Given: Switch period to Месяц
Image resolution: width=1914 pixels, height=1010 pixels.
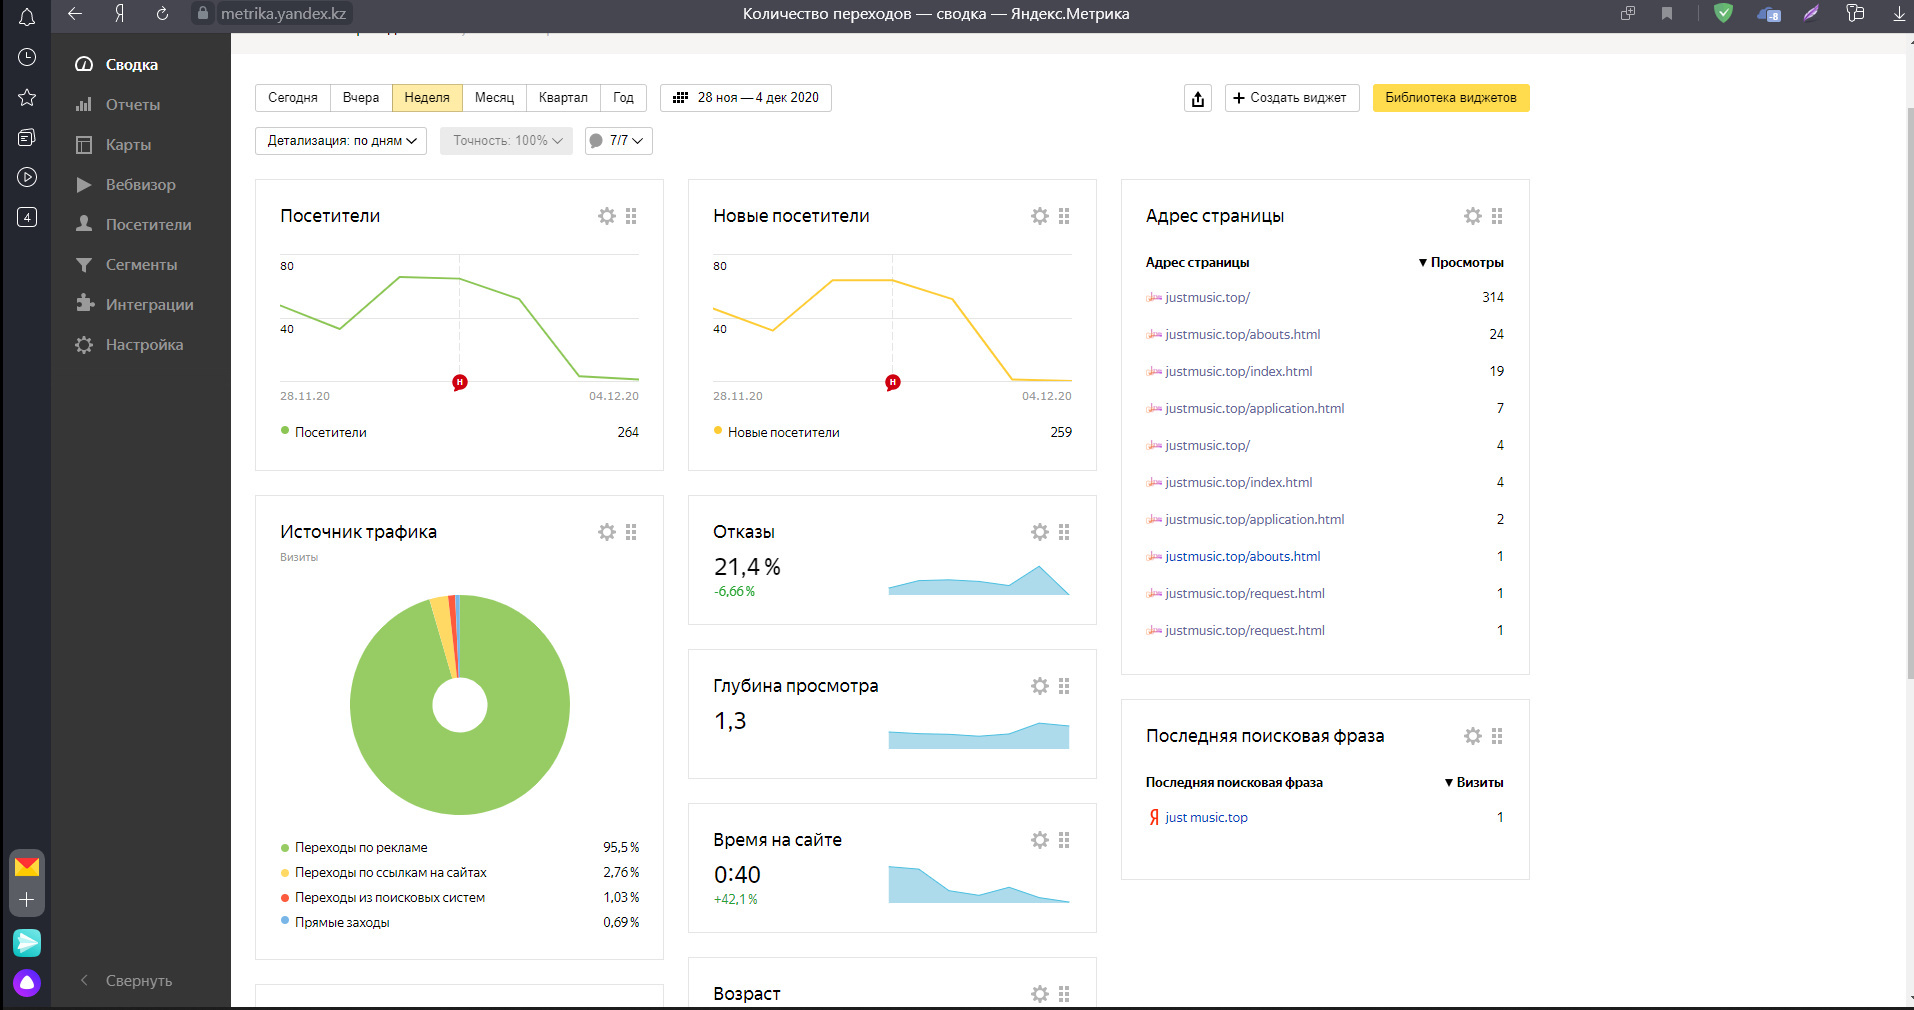Looking at the screenshot, I should coord(494,98).
